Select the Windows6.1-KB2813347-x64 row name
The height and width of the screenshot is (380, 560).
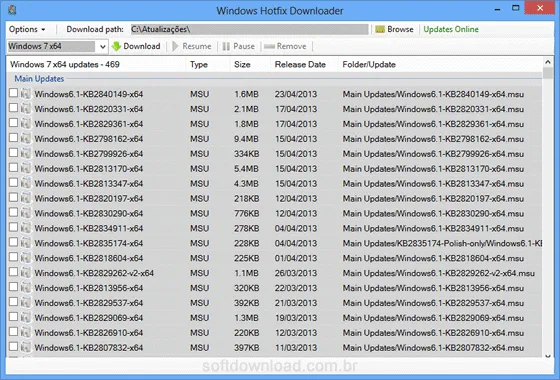click(x=89, y=184)
